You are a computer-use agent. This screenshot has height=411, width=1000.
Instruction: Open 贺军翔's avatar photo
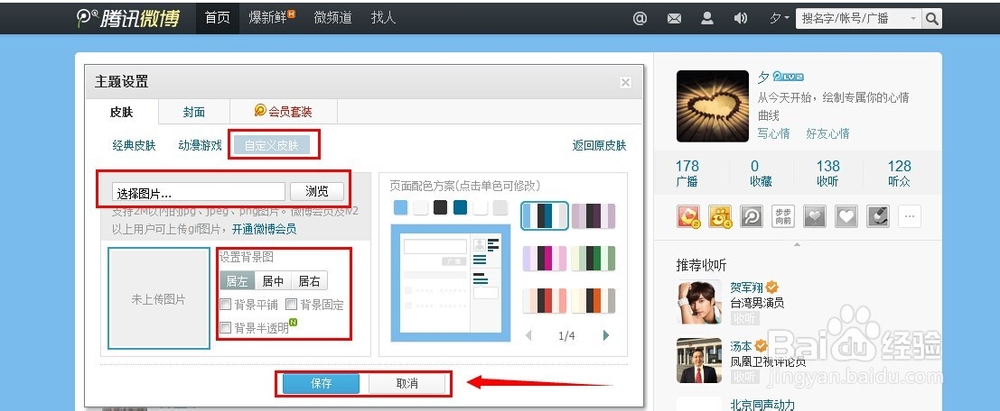click(x=699, y=302)
